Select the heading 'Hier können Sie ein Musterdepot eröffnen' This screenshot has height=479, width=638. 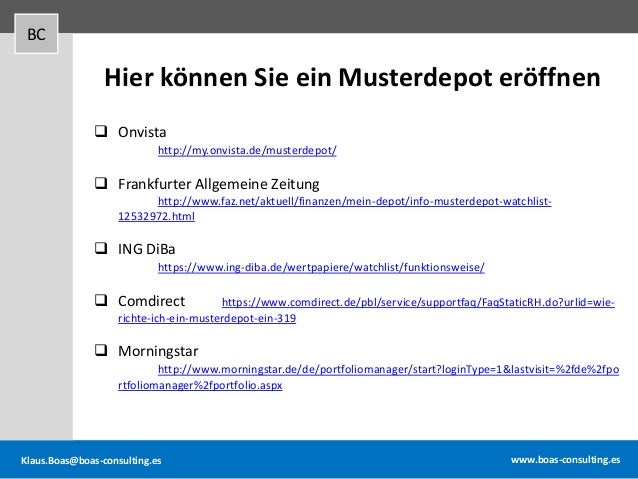coord(352,77)
